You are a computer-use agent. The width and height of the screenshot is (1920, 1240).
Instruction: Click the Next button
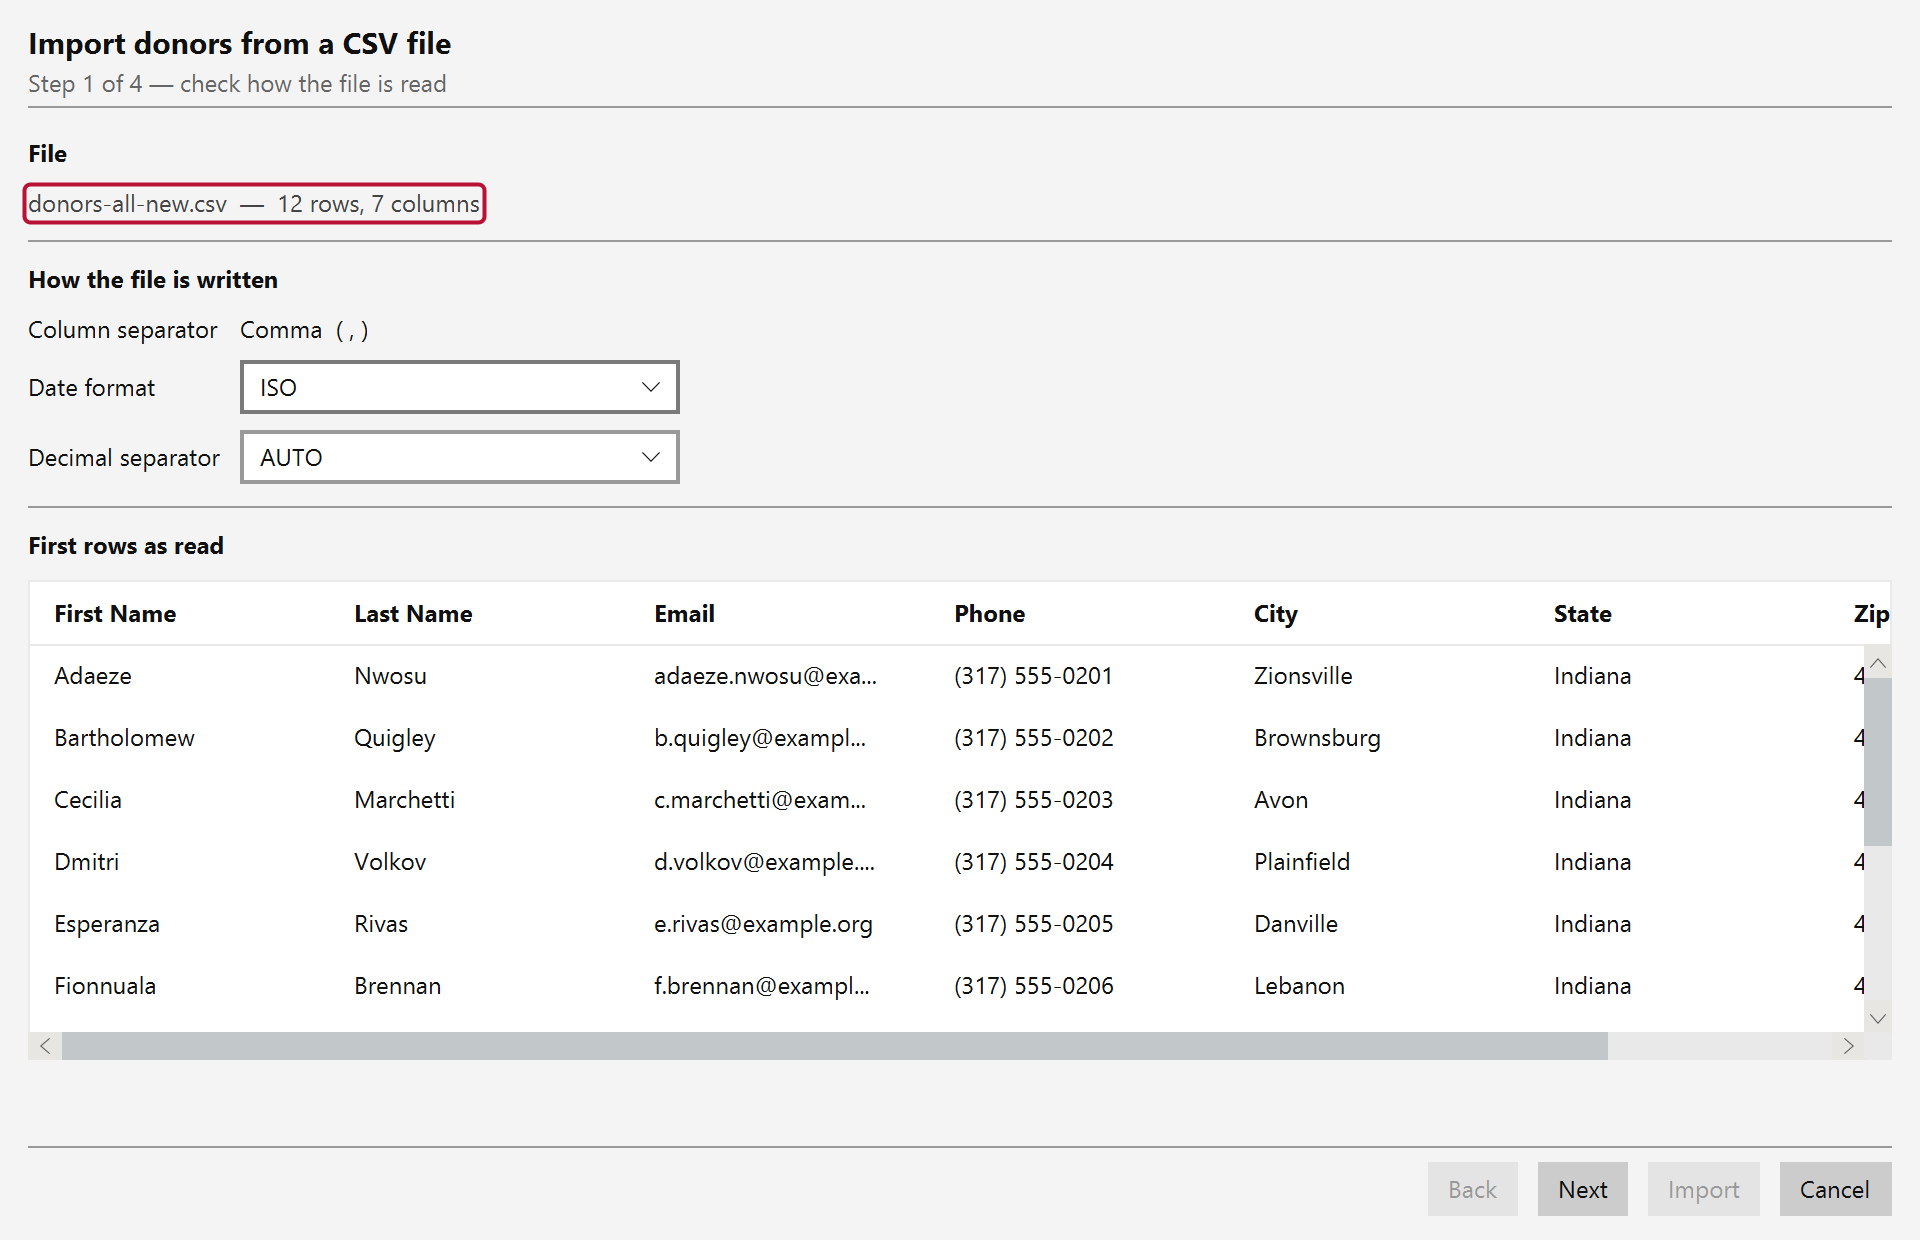[x=1582, y=1189]
